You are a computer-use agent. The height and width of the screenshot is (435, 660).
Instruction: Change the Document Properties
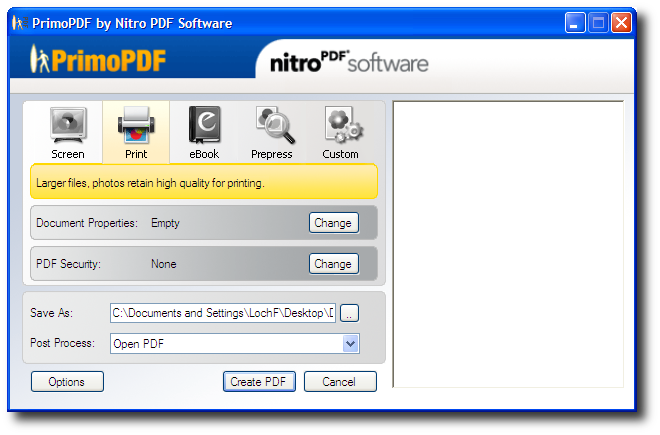[334, 223]
